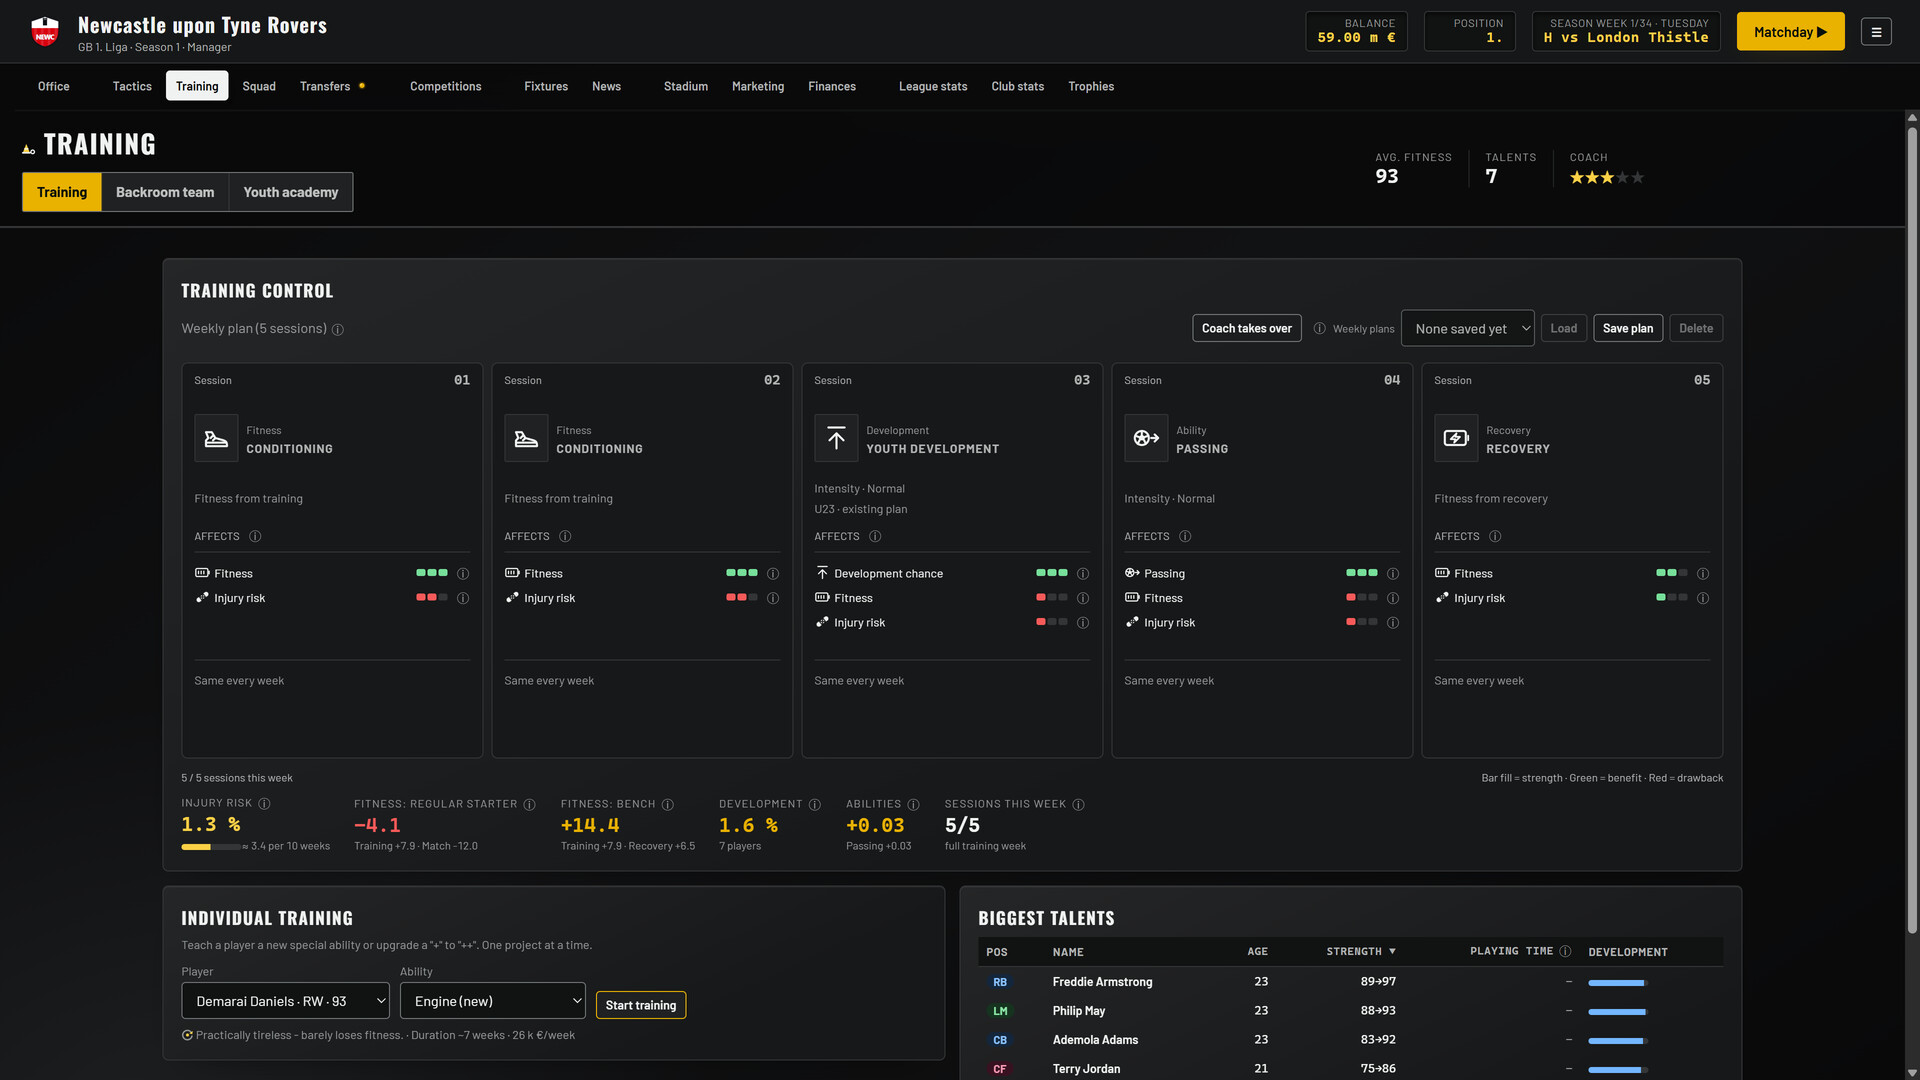The height and width of the screenshot is (1080, 1920).
Task: Open the Player dropdown showing Demarai Daniels
Action: [x=285, y=1001]
